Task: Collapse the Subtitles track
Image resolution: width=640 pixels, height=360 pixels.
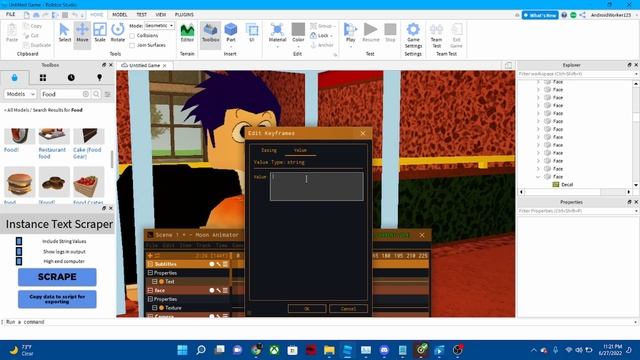Action: point(150,264)
